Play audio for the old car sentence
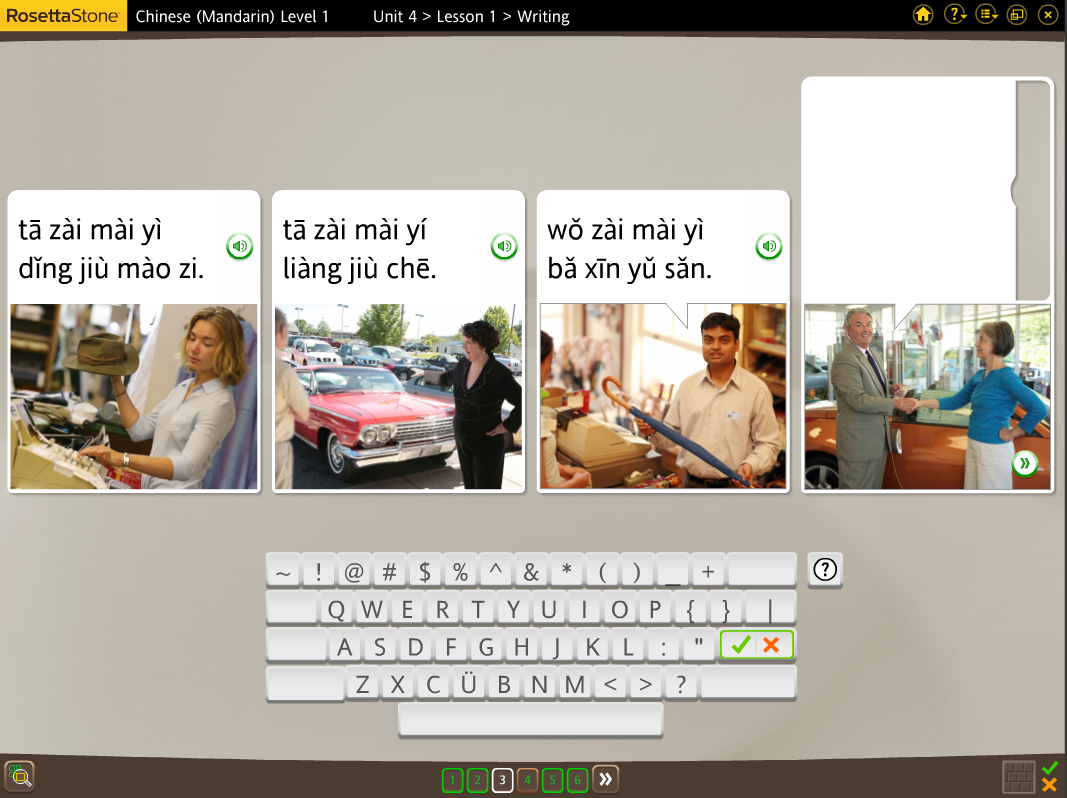Image resolution: width=1067 pixels, height=798 pixels. click(x=504, y=246)
